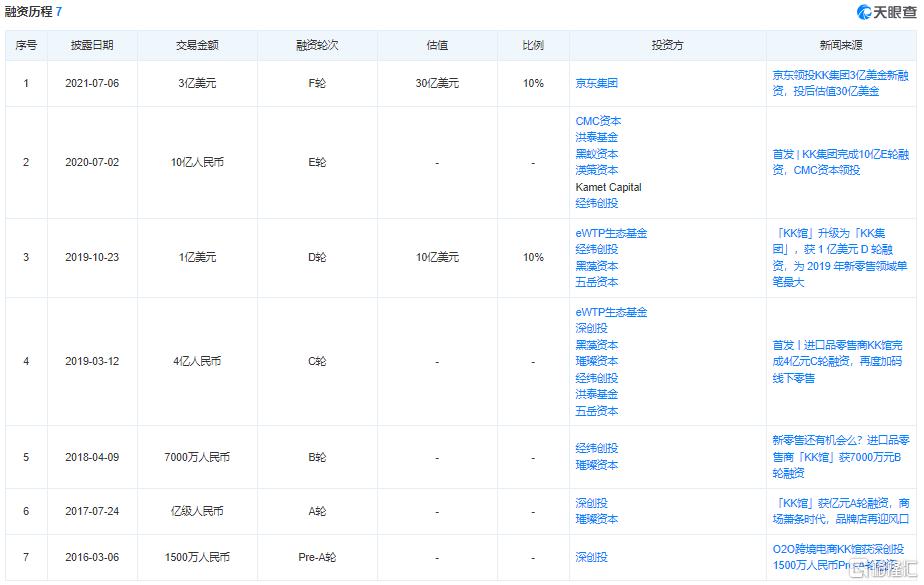
Task: Select the 4亿人民币 transaction amount
Action: click(x=197, y=361)
